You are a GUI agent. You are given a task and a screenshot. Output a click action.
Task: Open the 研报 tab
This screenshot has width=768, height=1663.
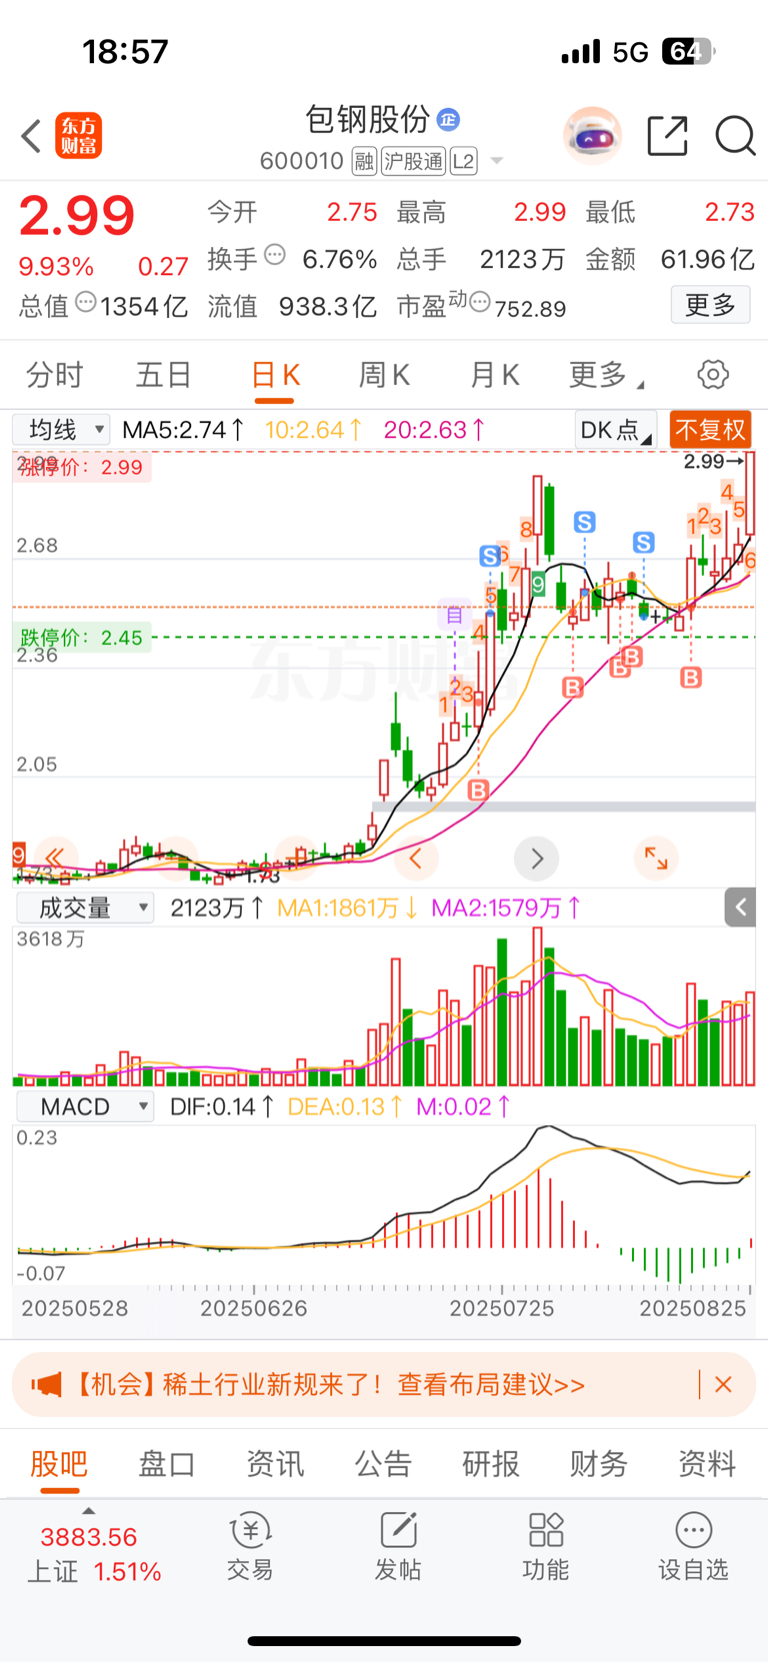point(491,1464)
